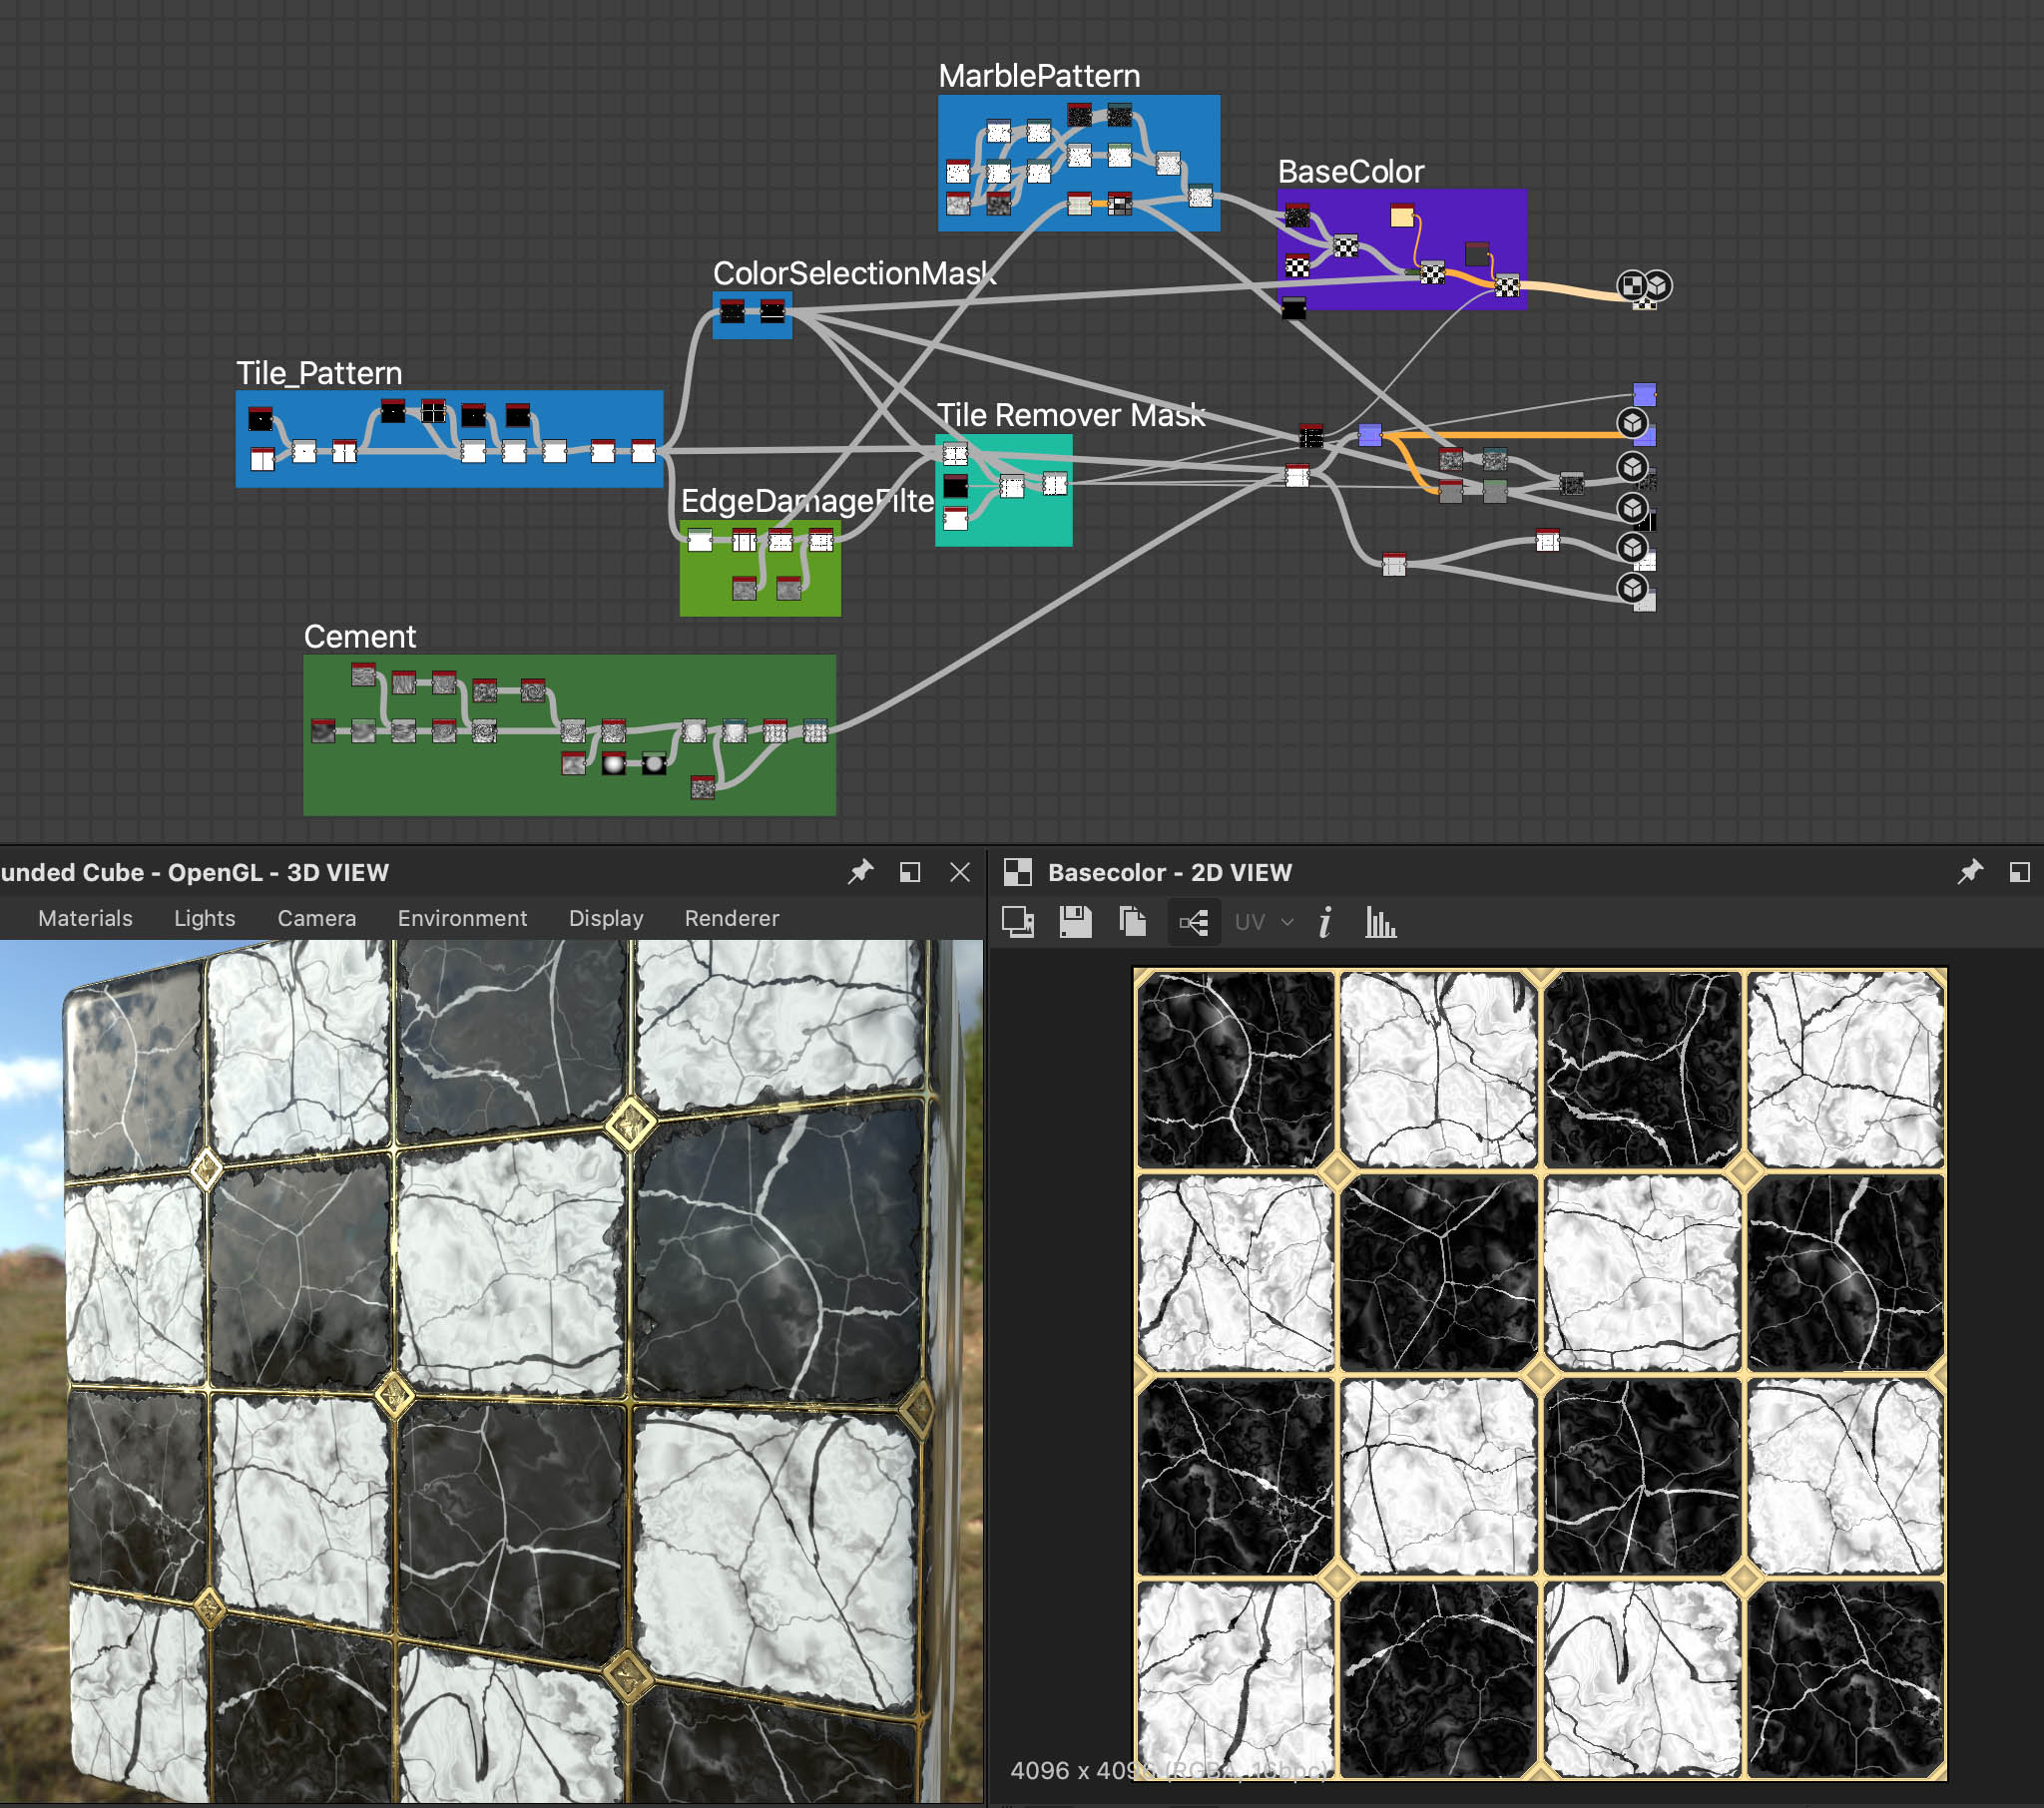Image resolution: width=2044 pixels, height=1808 pixels.
Task: Open the Environment menu
Action: coord(462,918)
